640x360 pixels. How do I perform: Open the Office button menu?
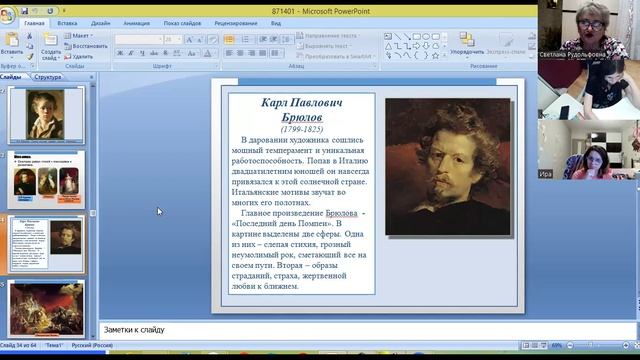point(7,16)
